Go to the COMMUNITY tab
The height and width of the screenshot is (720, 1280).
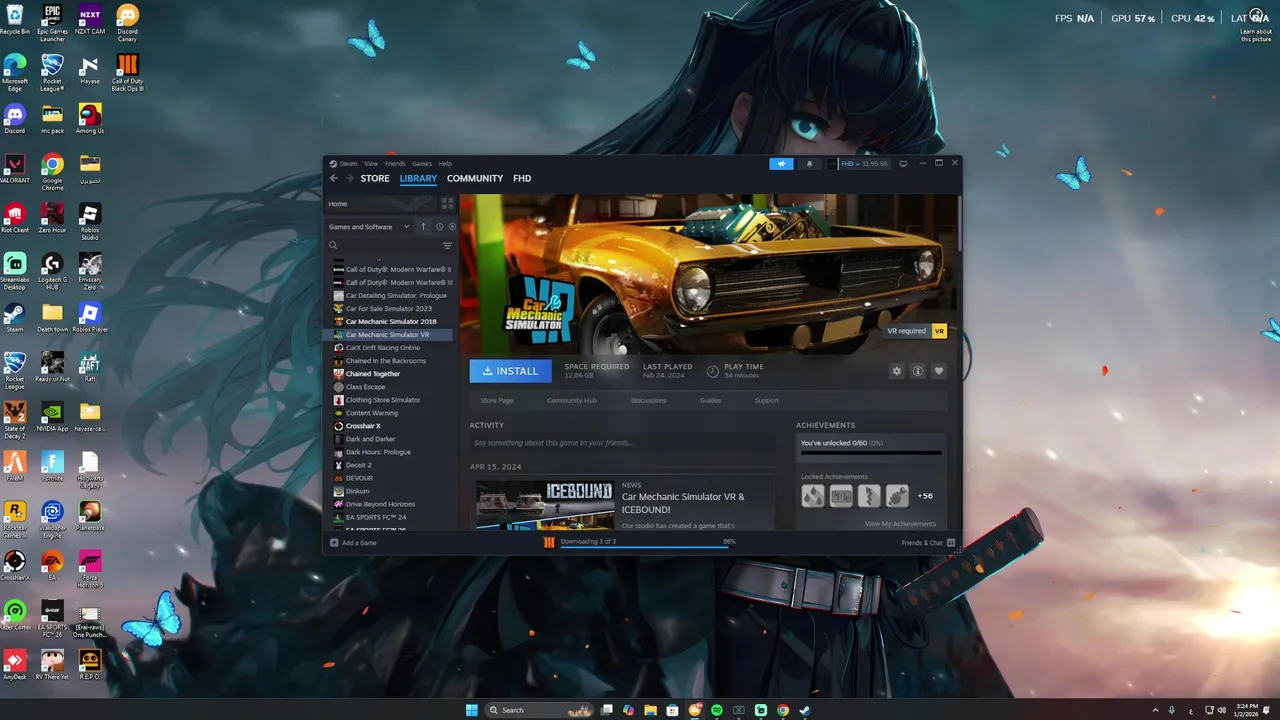(x=475, y=178)
